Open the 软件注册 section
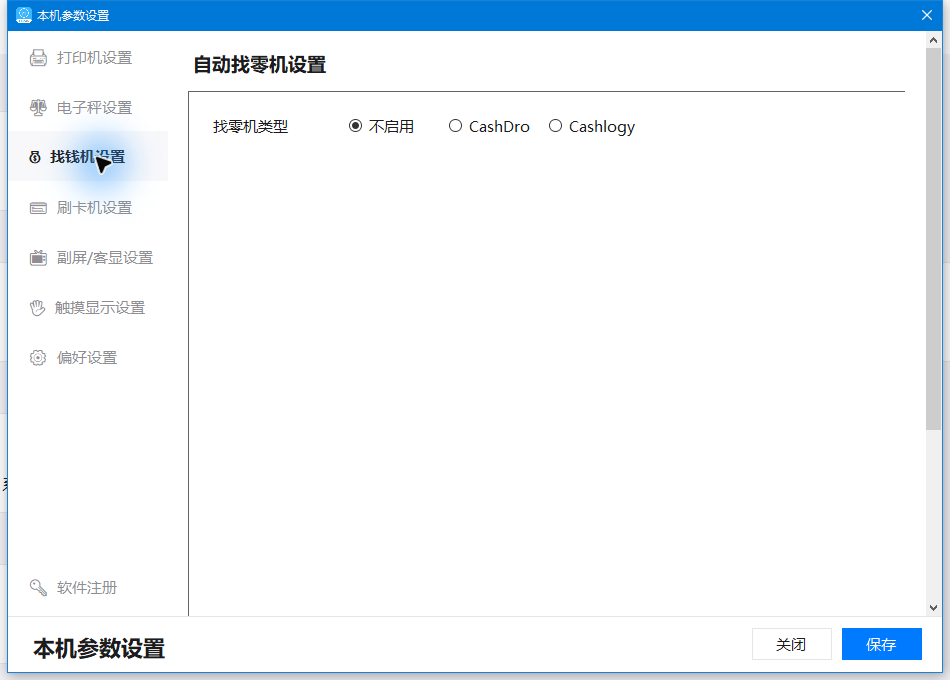Screen dimensions: 950x680 tap(88, 587)
